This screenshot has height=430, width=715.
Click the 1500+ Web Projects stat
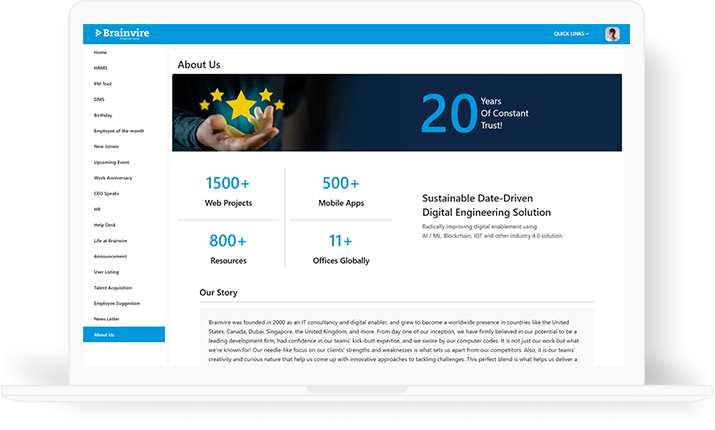click(x=228, y=192)
